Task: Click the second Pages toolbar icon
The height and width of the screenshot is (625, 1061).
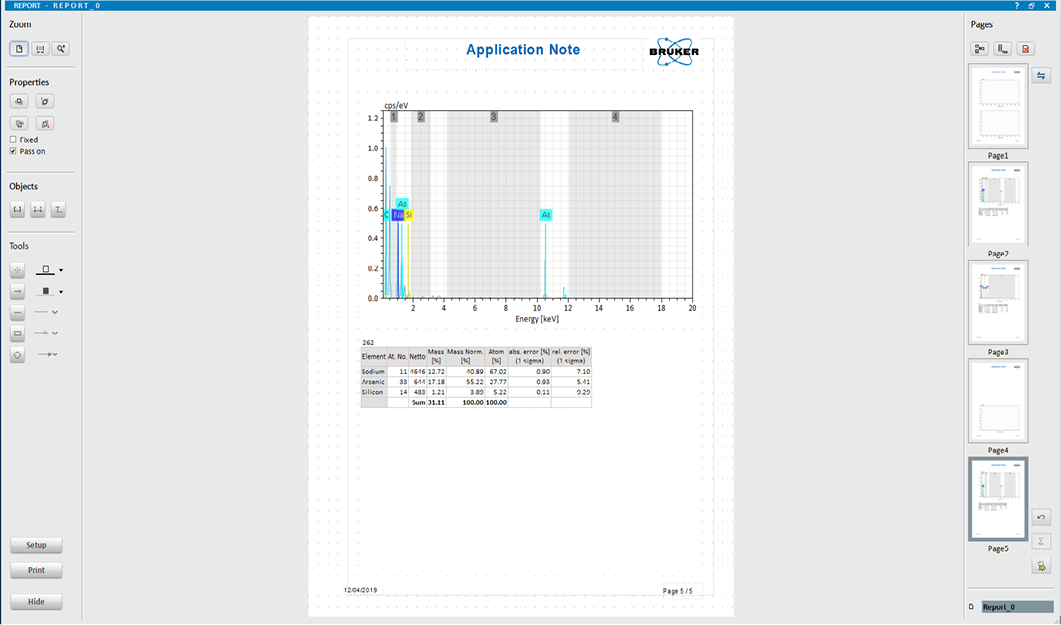Action: tap(1003, 49)
